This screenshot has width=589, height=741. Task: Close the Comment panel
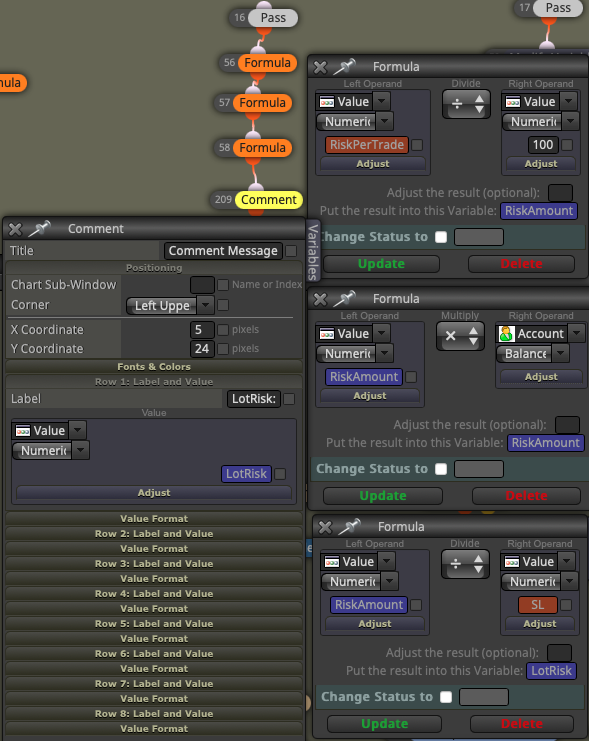tap(15, 229)
